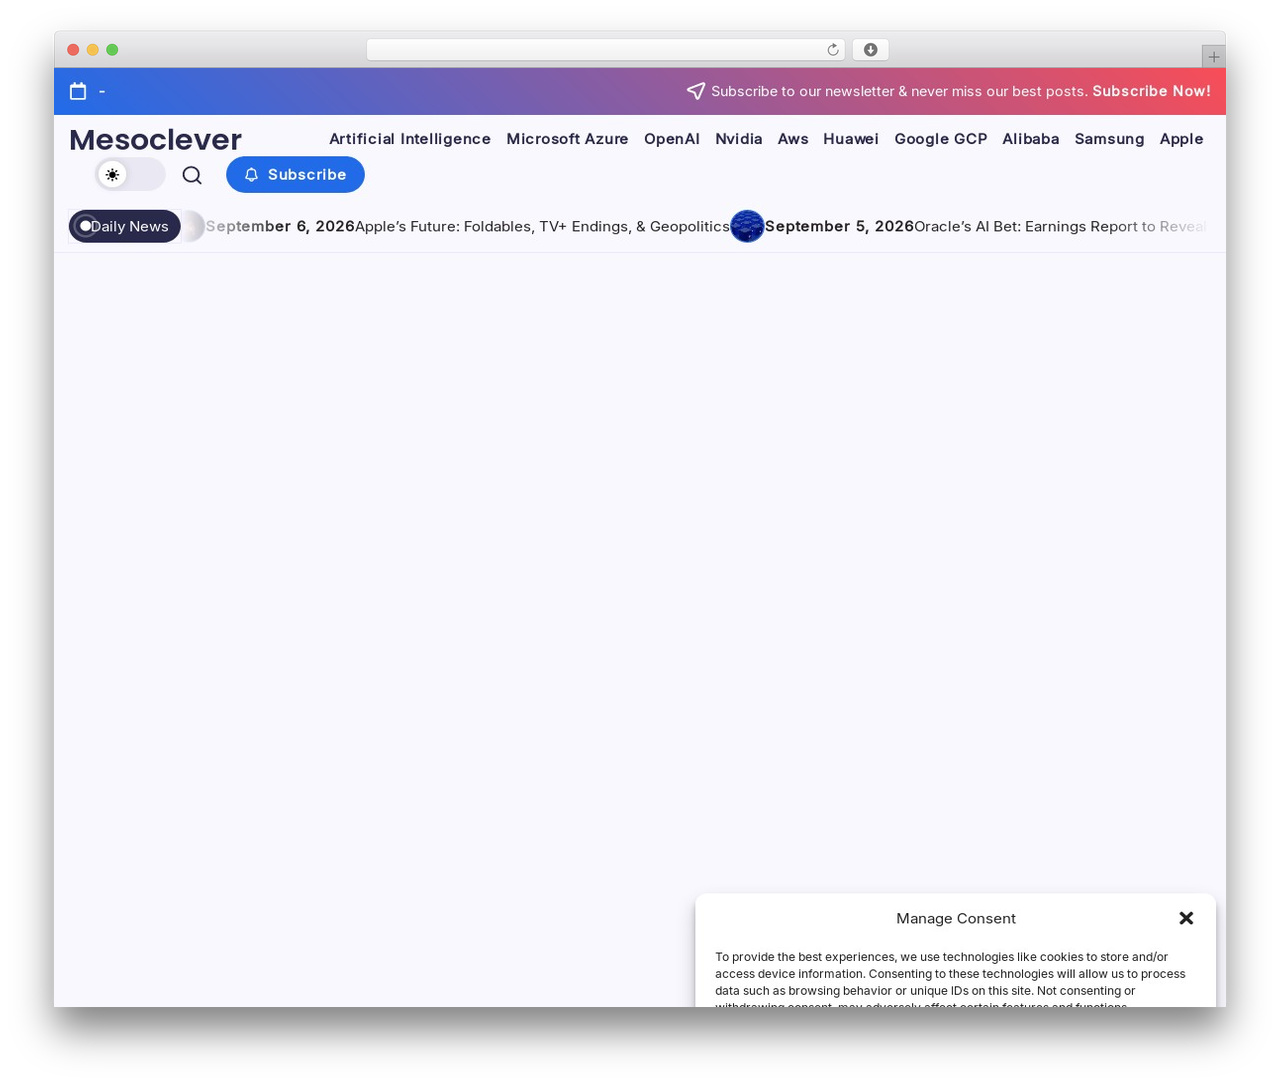
Task: Click the Subscribe Now! link
Action: point(1151,91)
